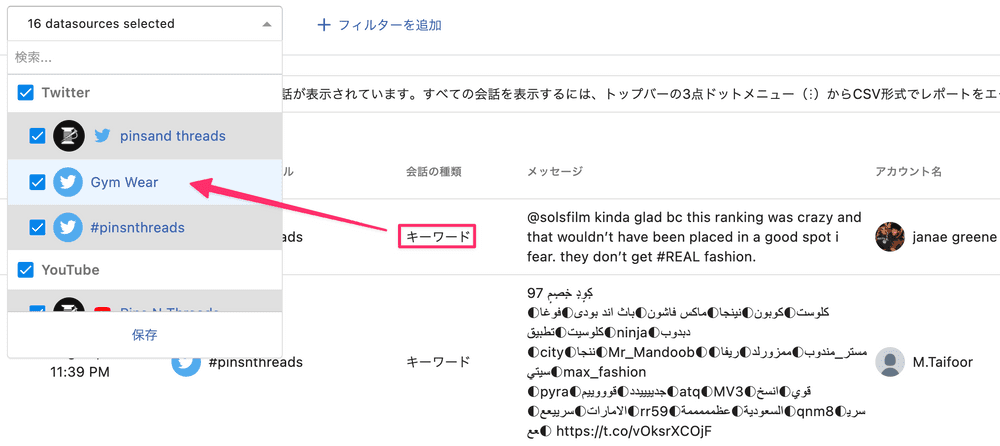Image resolution: width=1000 pixels, height=446 pixels.
Task: Deselect the #pinsnthreads datasource checkbox
Action: tap(37, 228)
